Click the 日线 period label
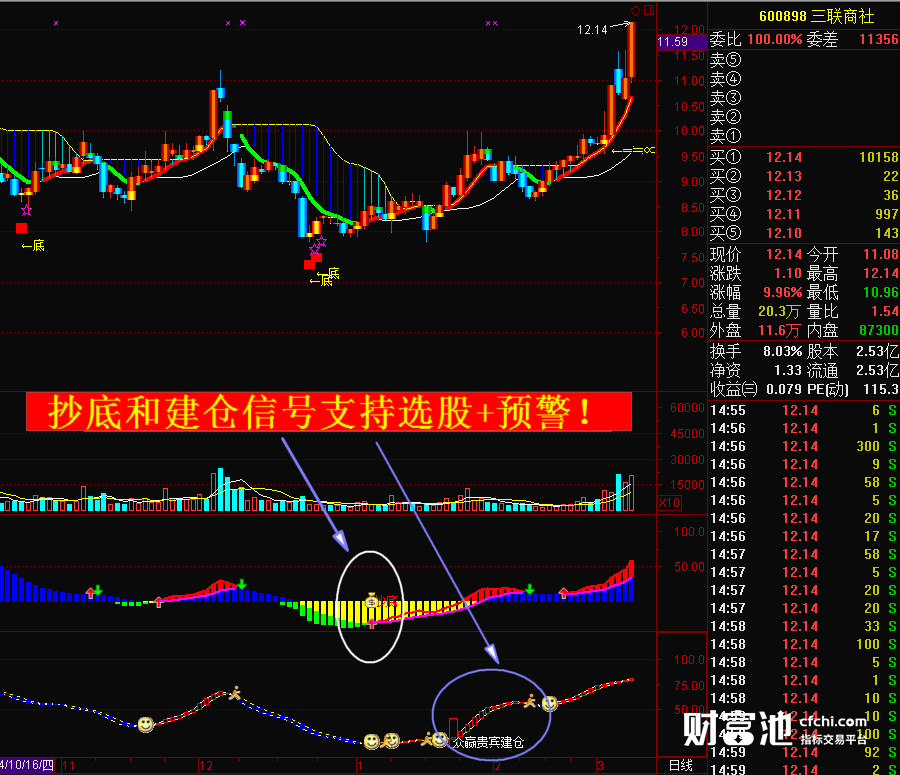Screen dimensions: 900x775 pos(681,765)
